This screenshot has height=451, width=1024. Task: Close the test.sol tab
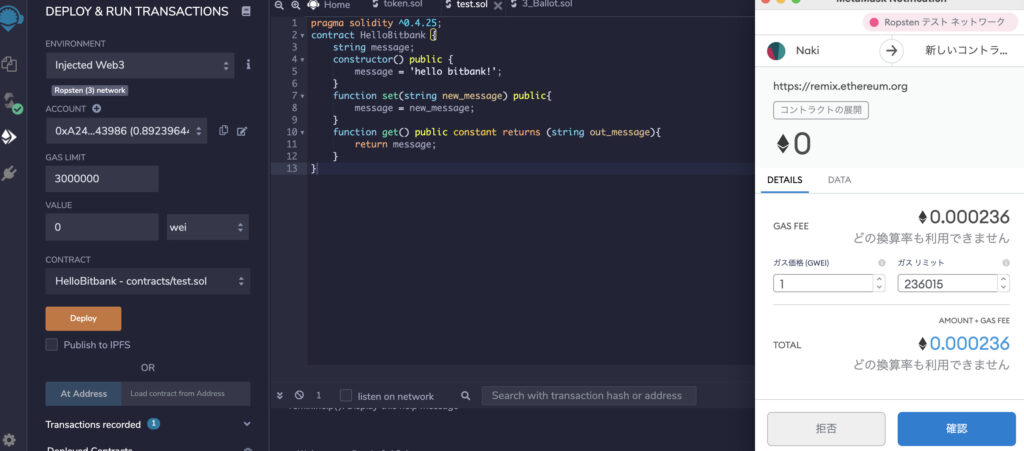coord(498,5)
